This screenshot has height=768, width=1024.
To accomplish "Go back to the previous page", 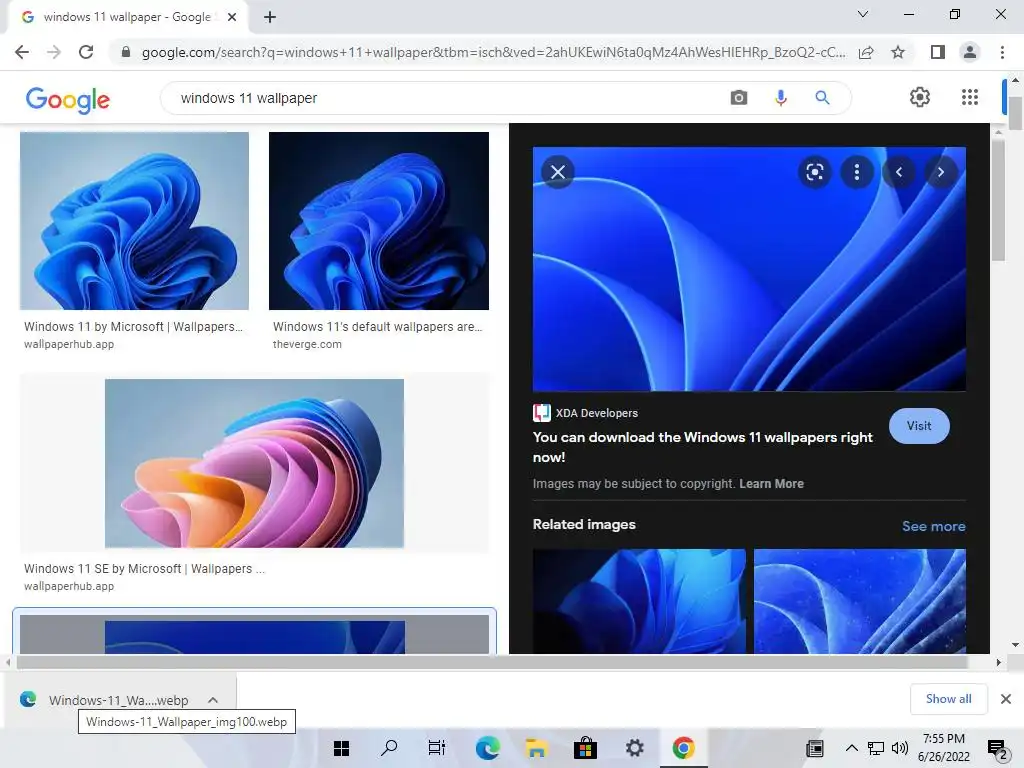I will tap(22, 52).
